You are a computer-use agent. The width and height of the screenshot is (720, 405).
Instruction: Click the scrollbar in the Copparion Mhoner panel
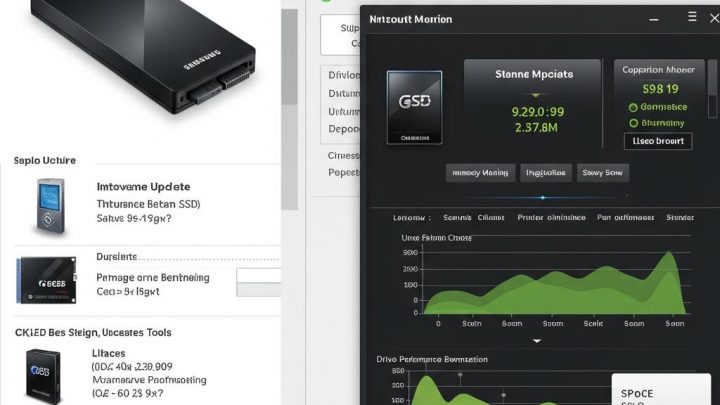pyautogui.click(x=713, y=88)
